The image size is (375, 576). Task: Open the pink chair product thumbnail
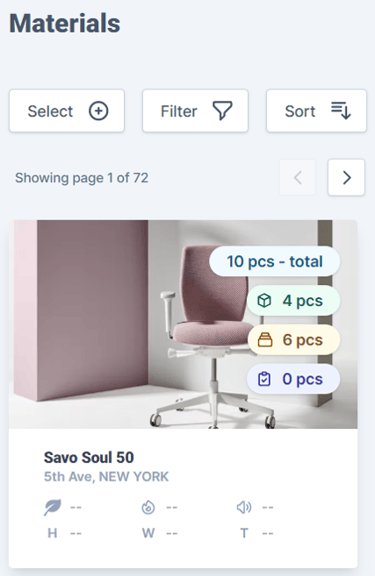click(183, 324)
